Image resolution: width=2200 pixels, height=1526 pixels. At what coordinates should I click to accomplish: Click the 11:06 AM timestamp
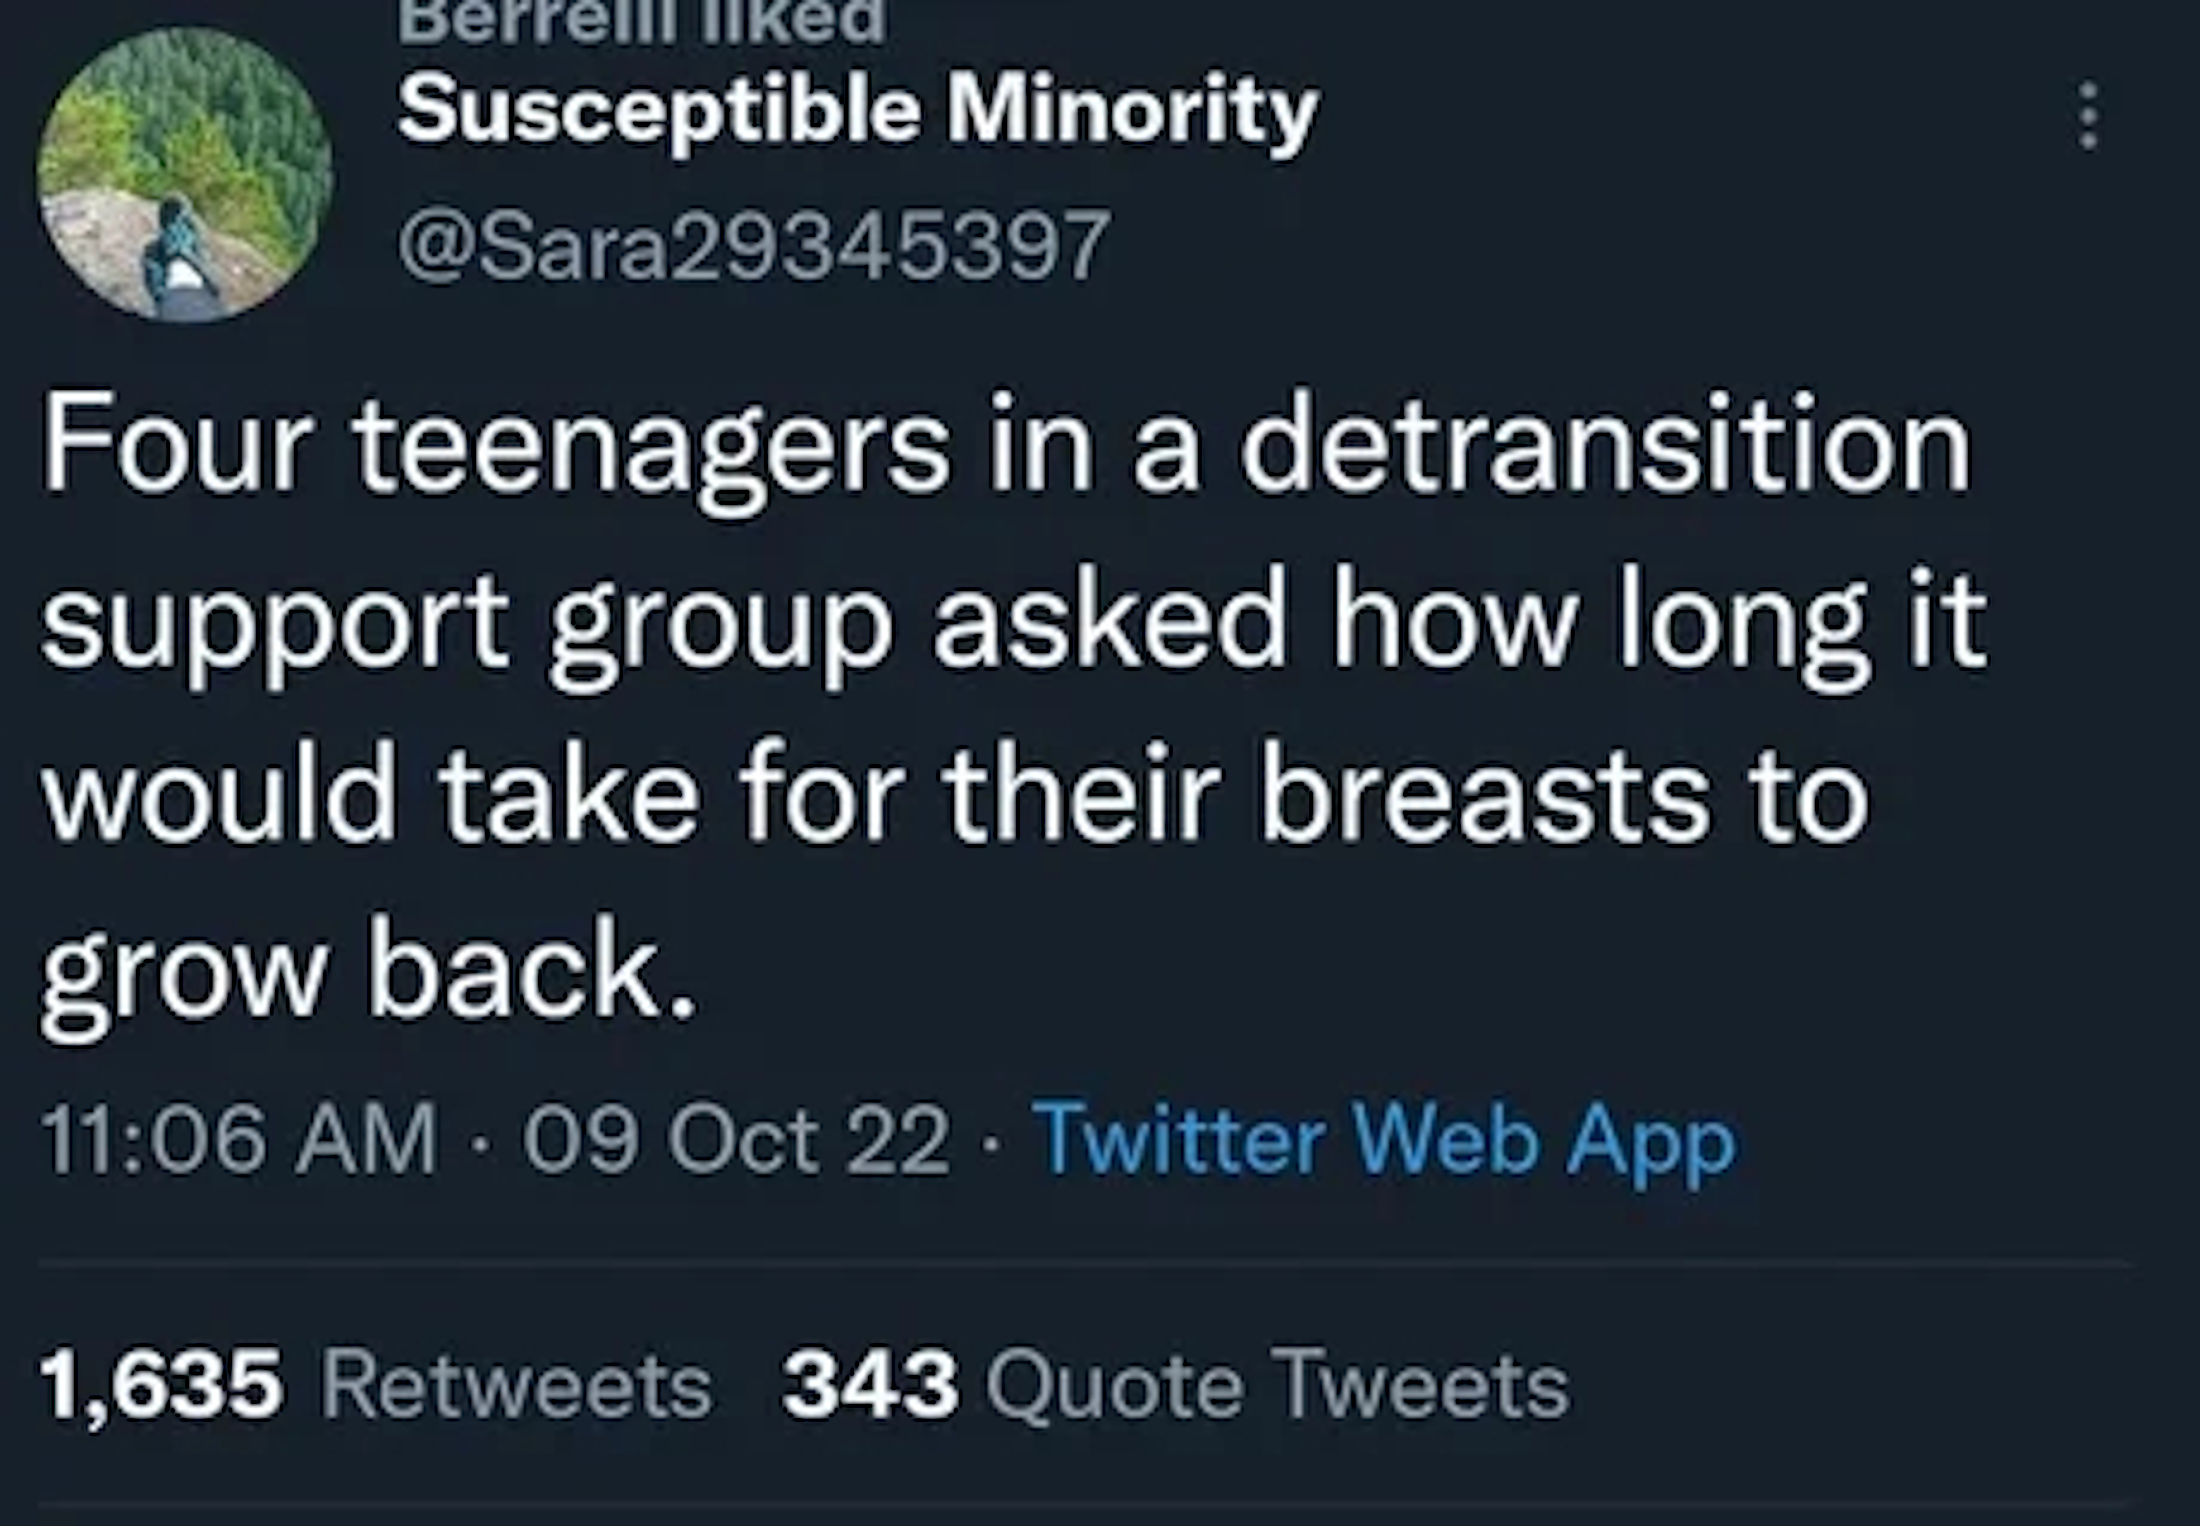[238, 1139]
